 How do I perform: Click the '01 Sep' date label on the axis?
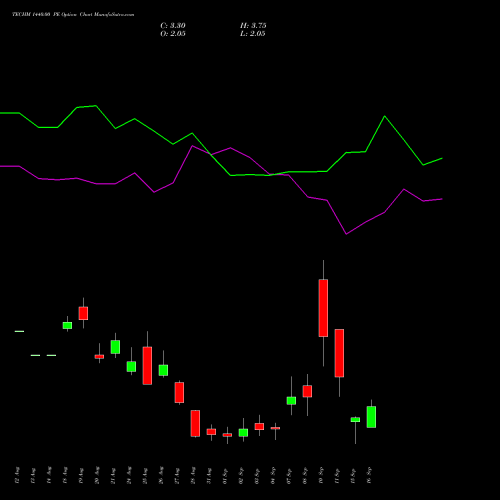pos(225,475)
